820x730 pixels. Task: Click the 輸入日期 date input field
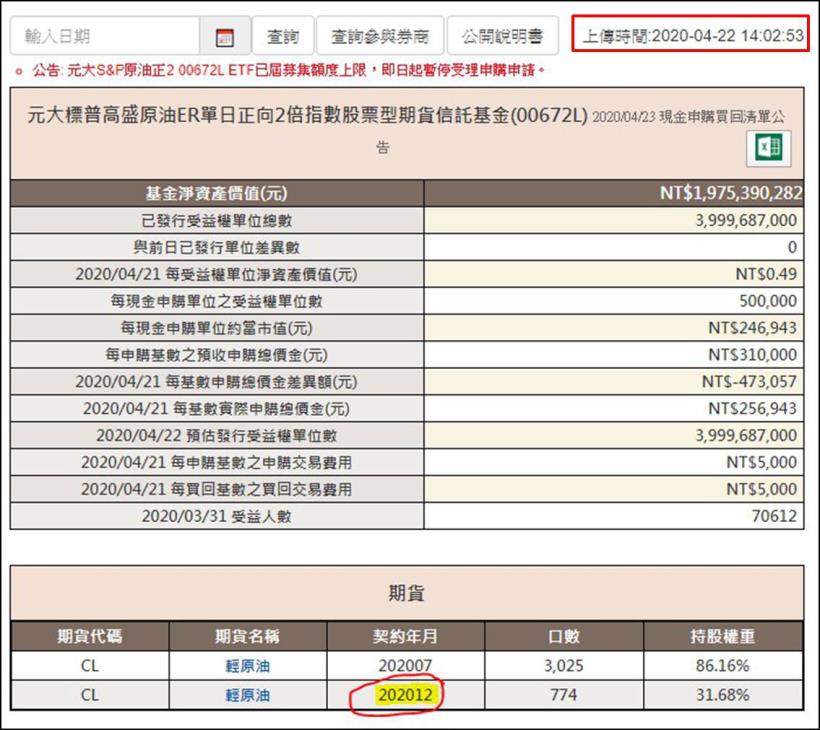pos(105,37)
